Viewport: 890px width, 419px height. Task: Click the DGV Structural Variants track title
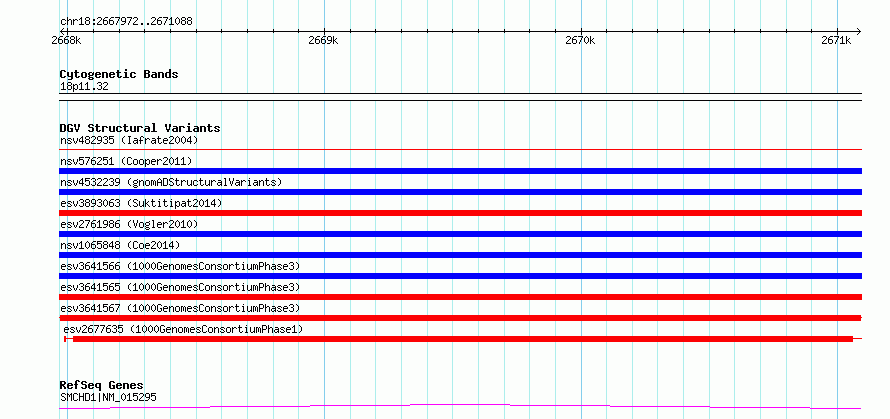[140, 128]
